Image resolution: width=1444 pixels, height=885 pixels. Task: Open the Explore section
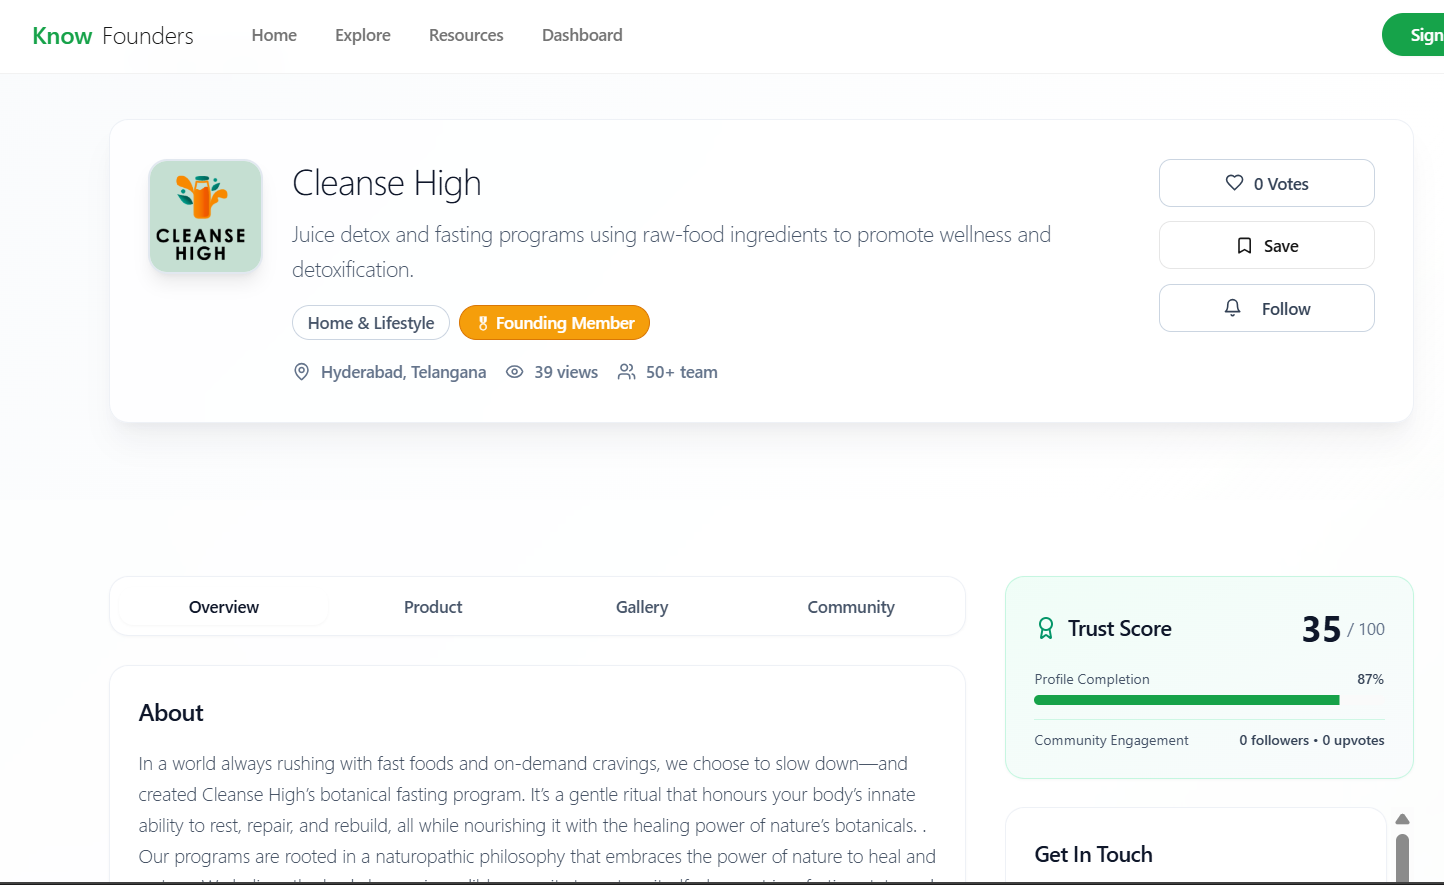pos(362,34)
